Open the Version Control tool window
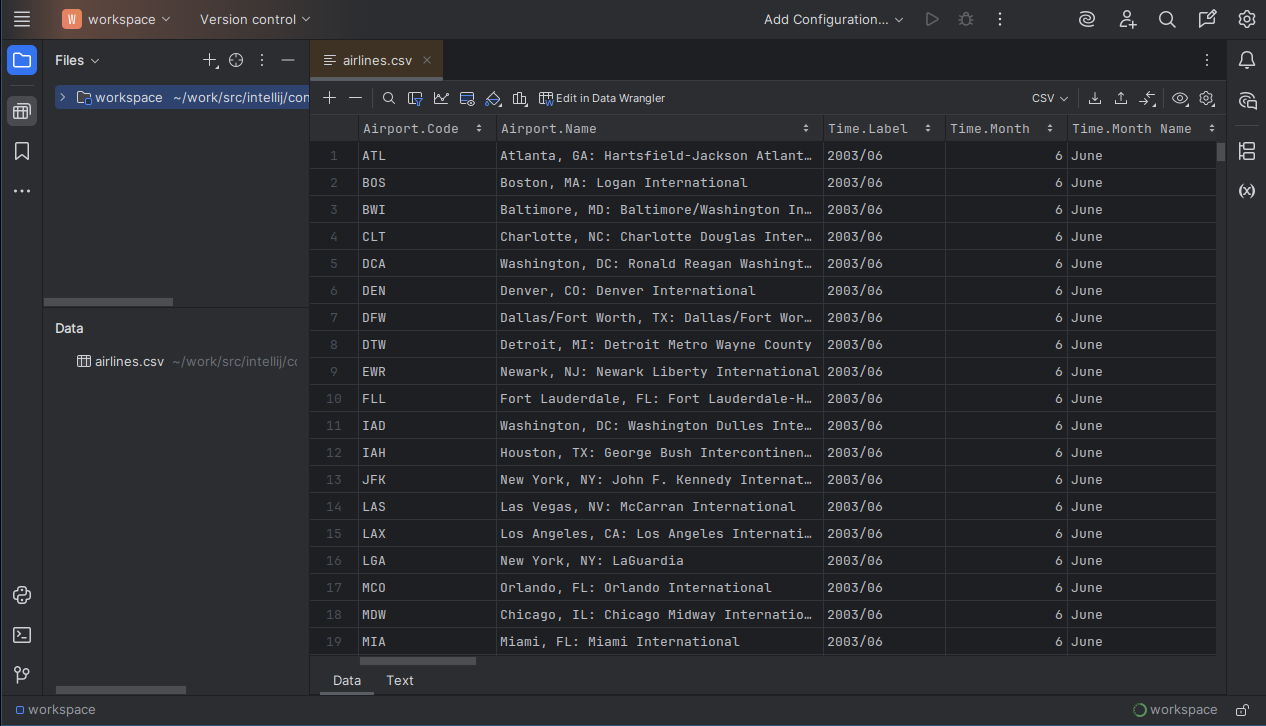 (x=22, y=674)
